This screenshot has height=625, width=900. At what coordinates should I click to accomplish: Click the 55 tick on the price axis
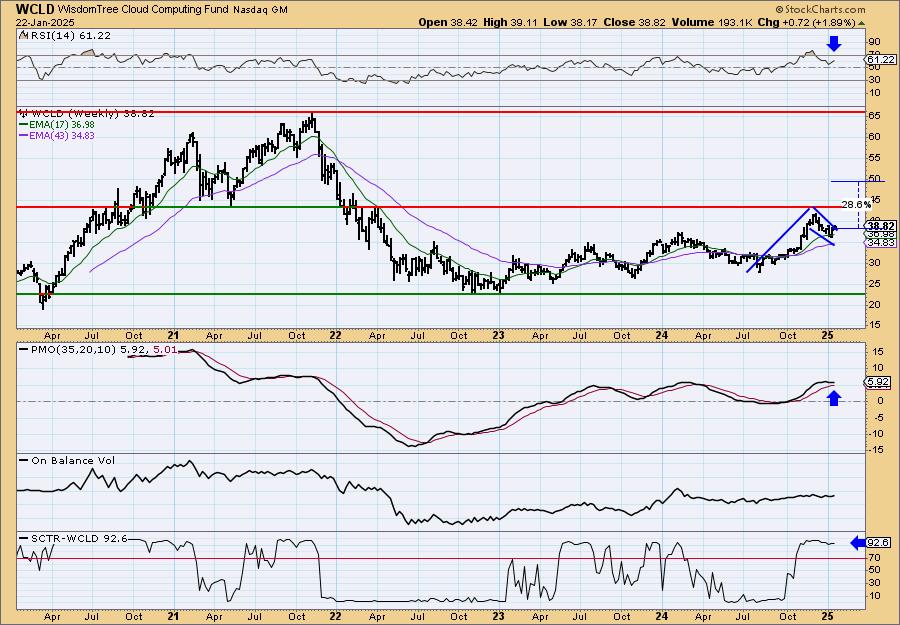(x=875, y=158)
